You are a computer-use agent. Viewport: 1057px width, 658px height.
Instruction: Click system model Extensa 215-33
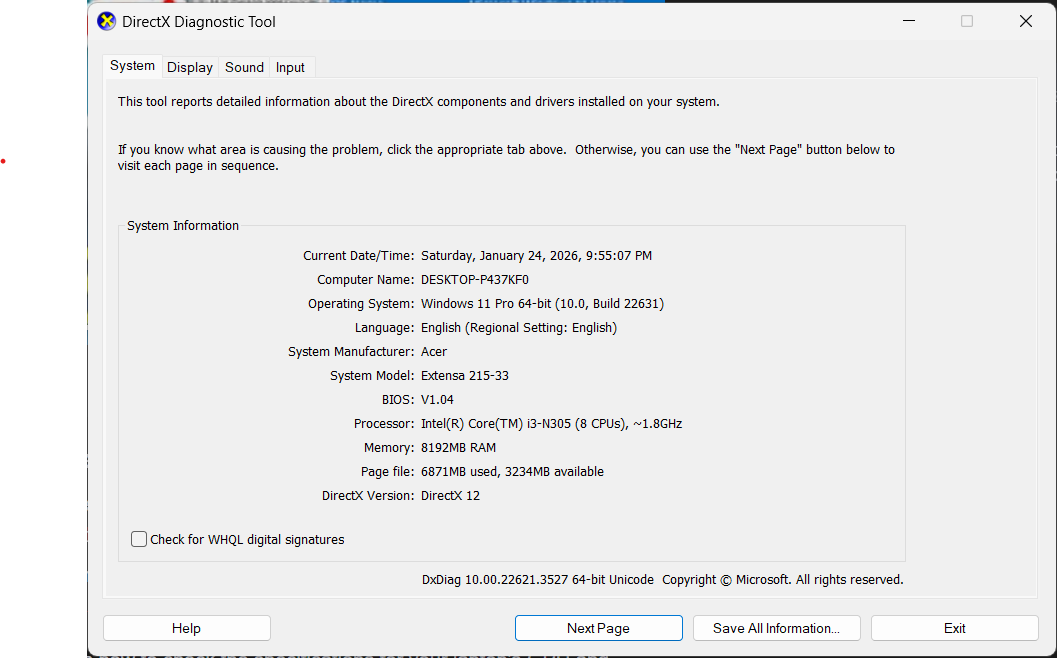464,376
